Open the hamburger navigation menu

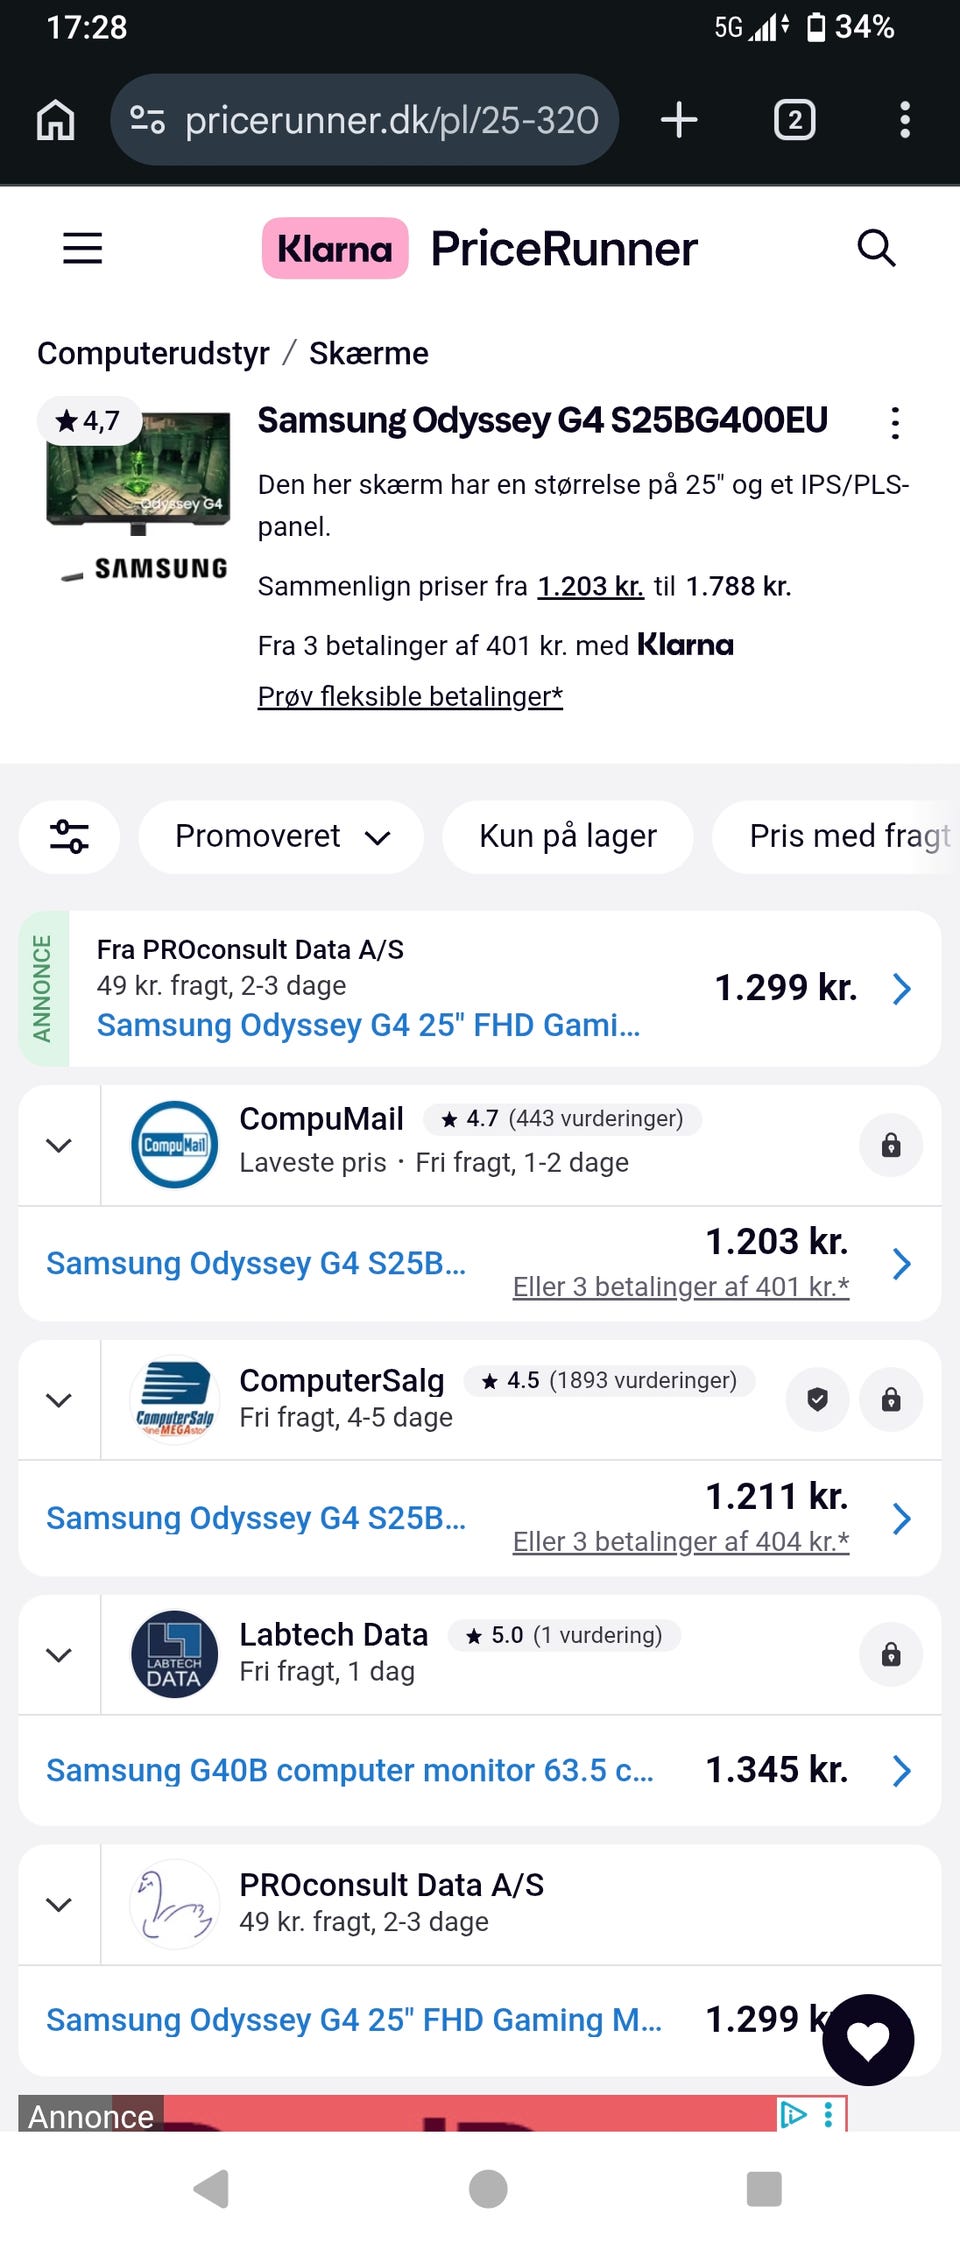(82, 248)
